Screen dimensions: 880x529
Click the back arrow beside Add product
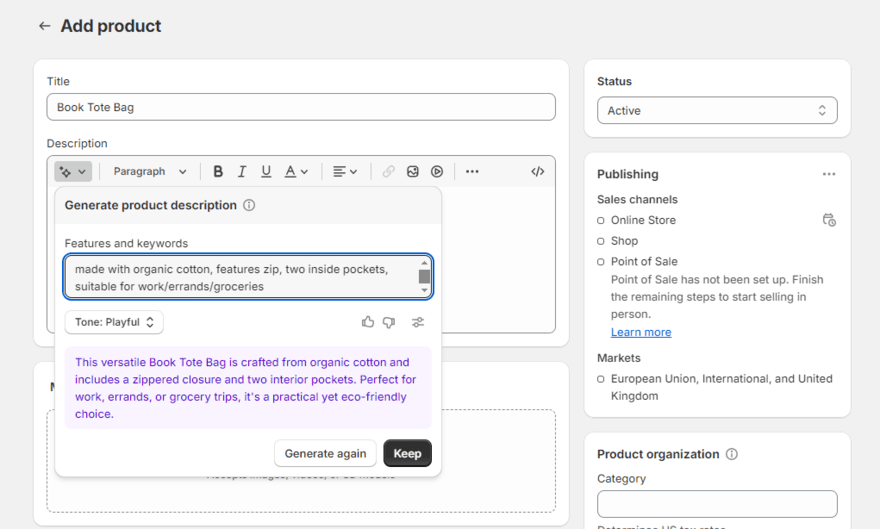(x=44, y=26)
